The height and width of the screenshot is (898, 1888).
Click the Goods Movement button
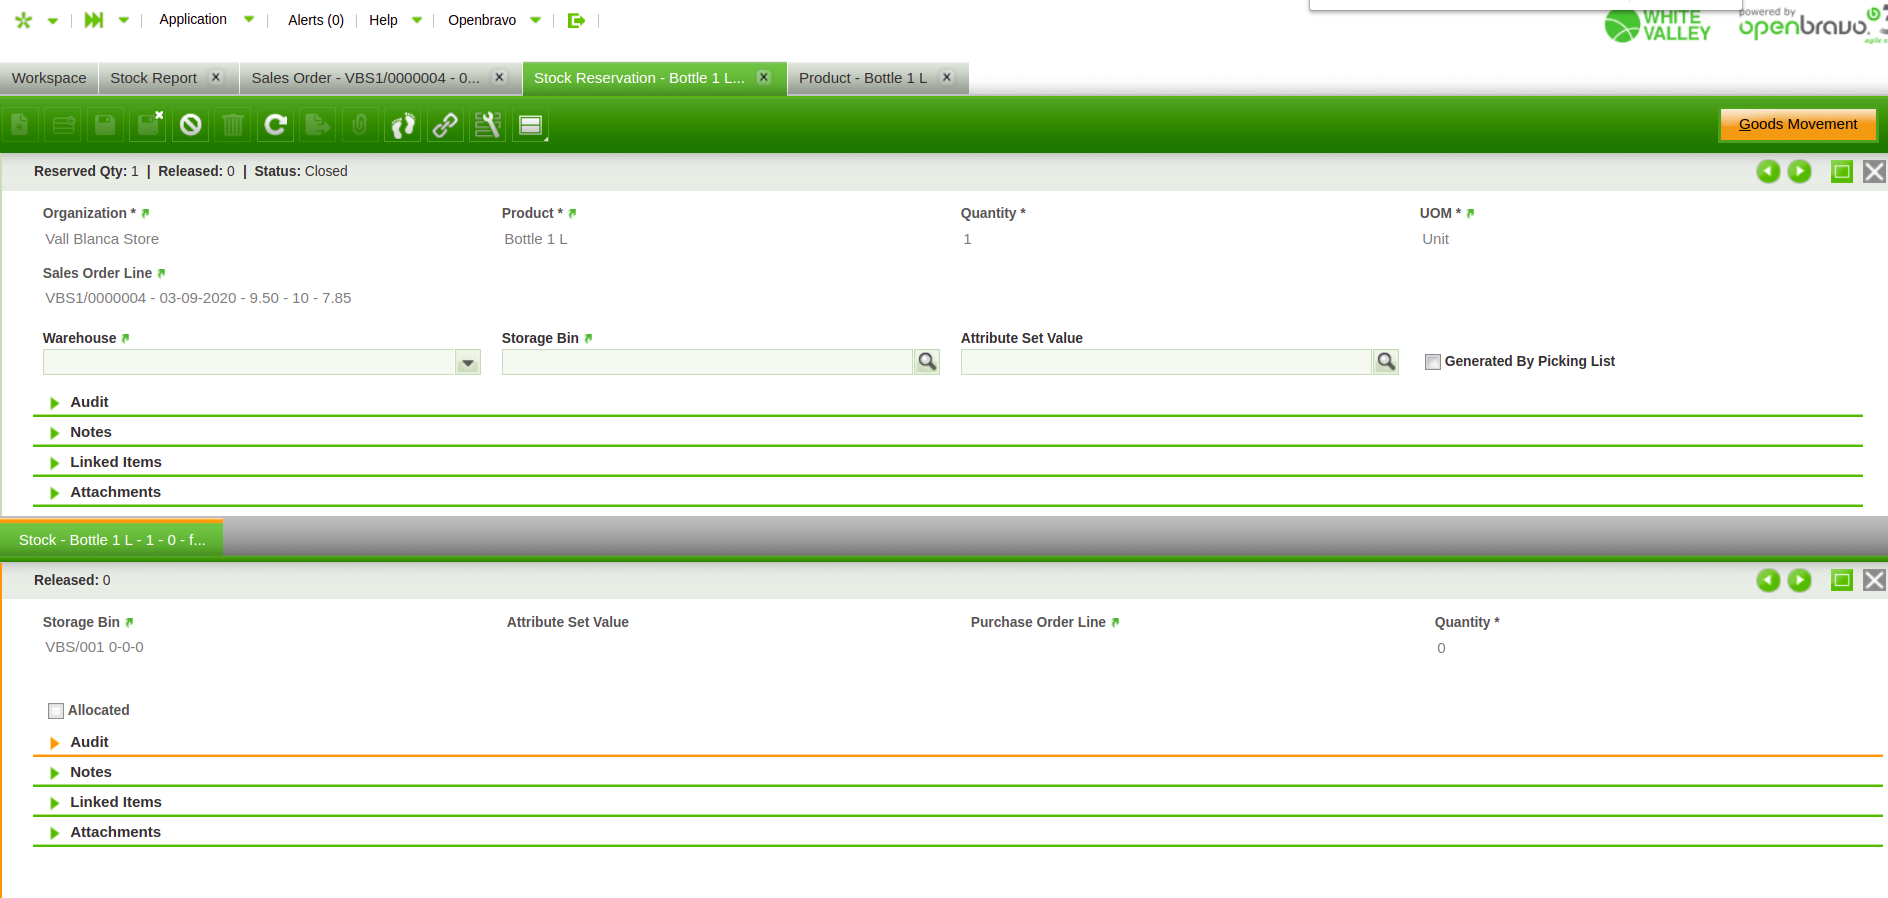tap(1798, 125)
